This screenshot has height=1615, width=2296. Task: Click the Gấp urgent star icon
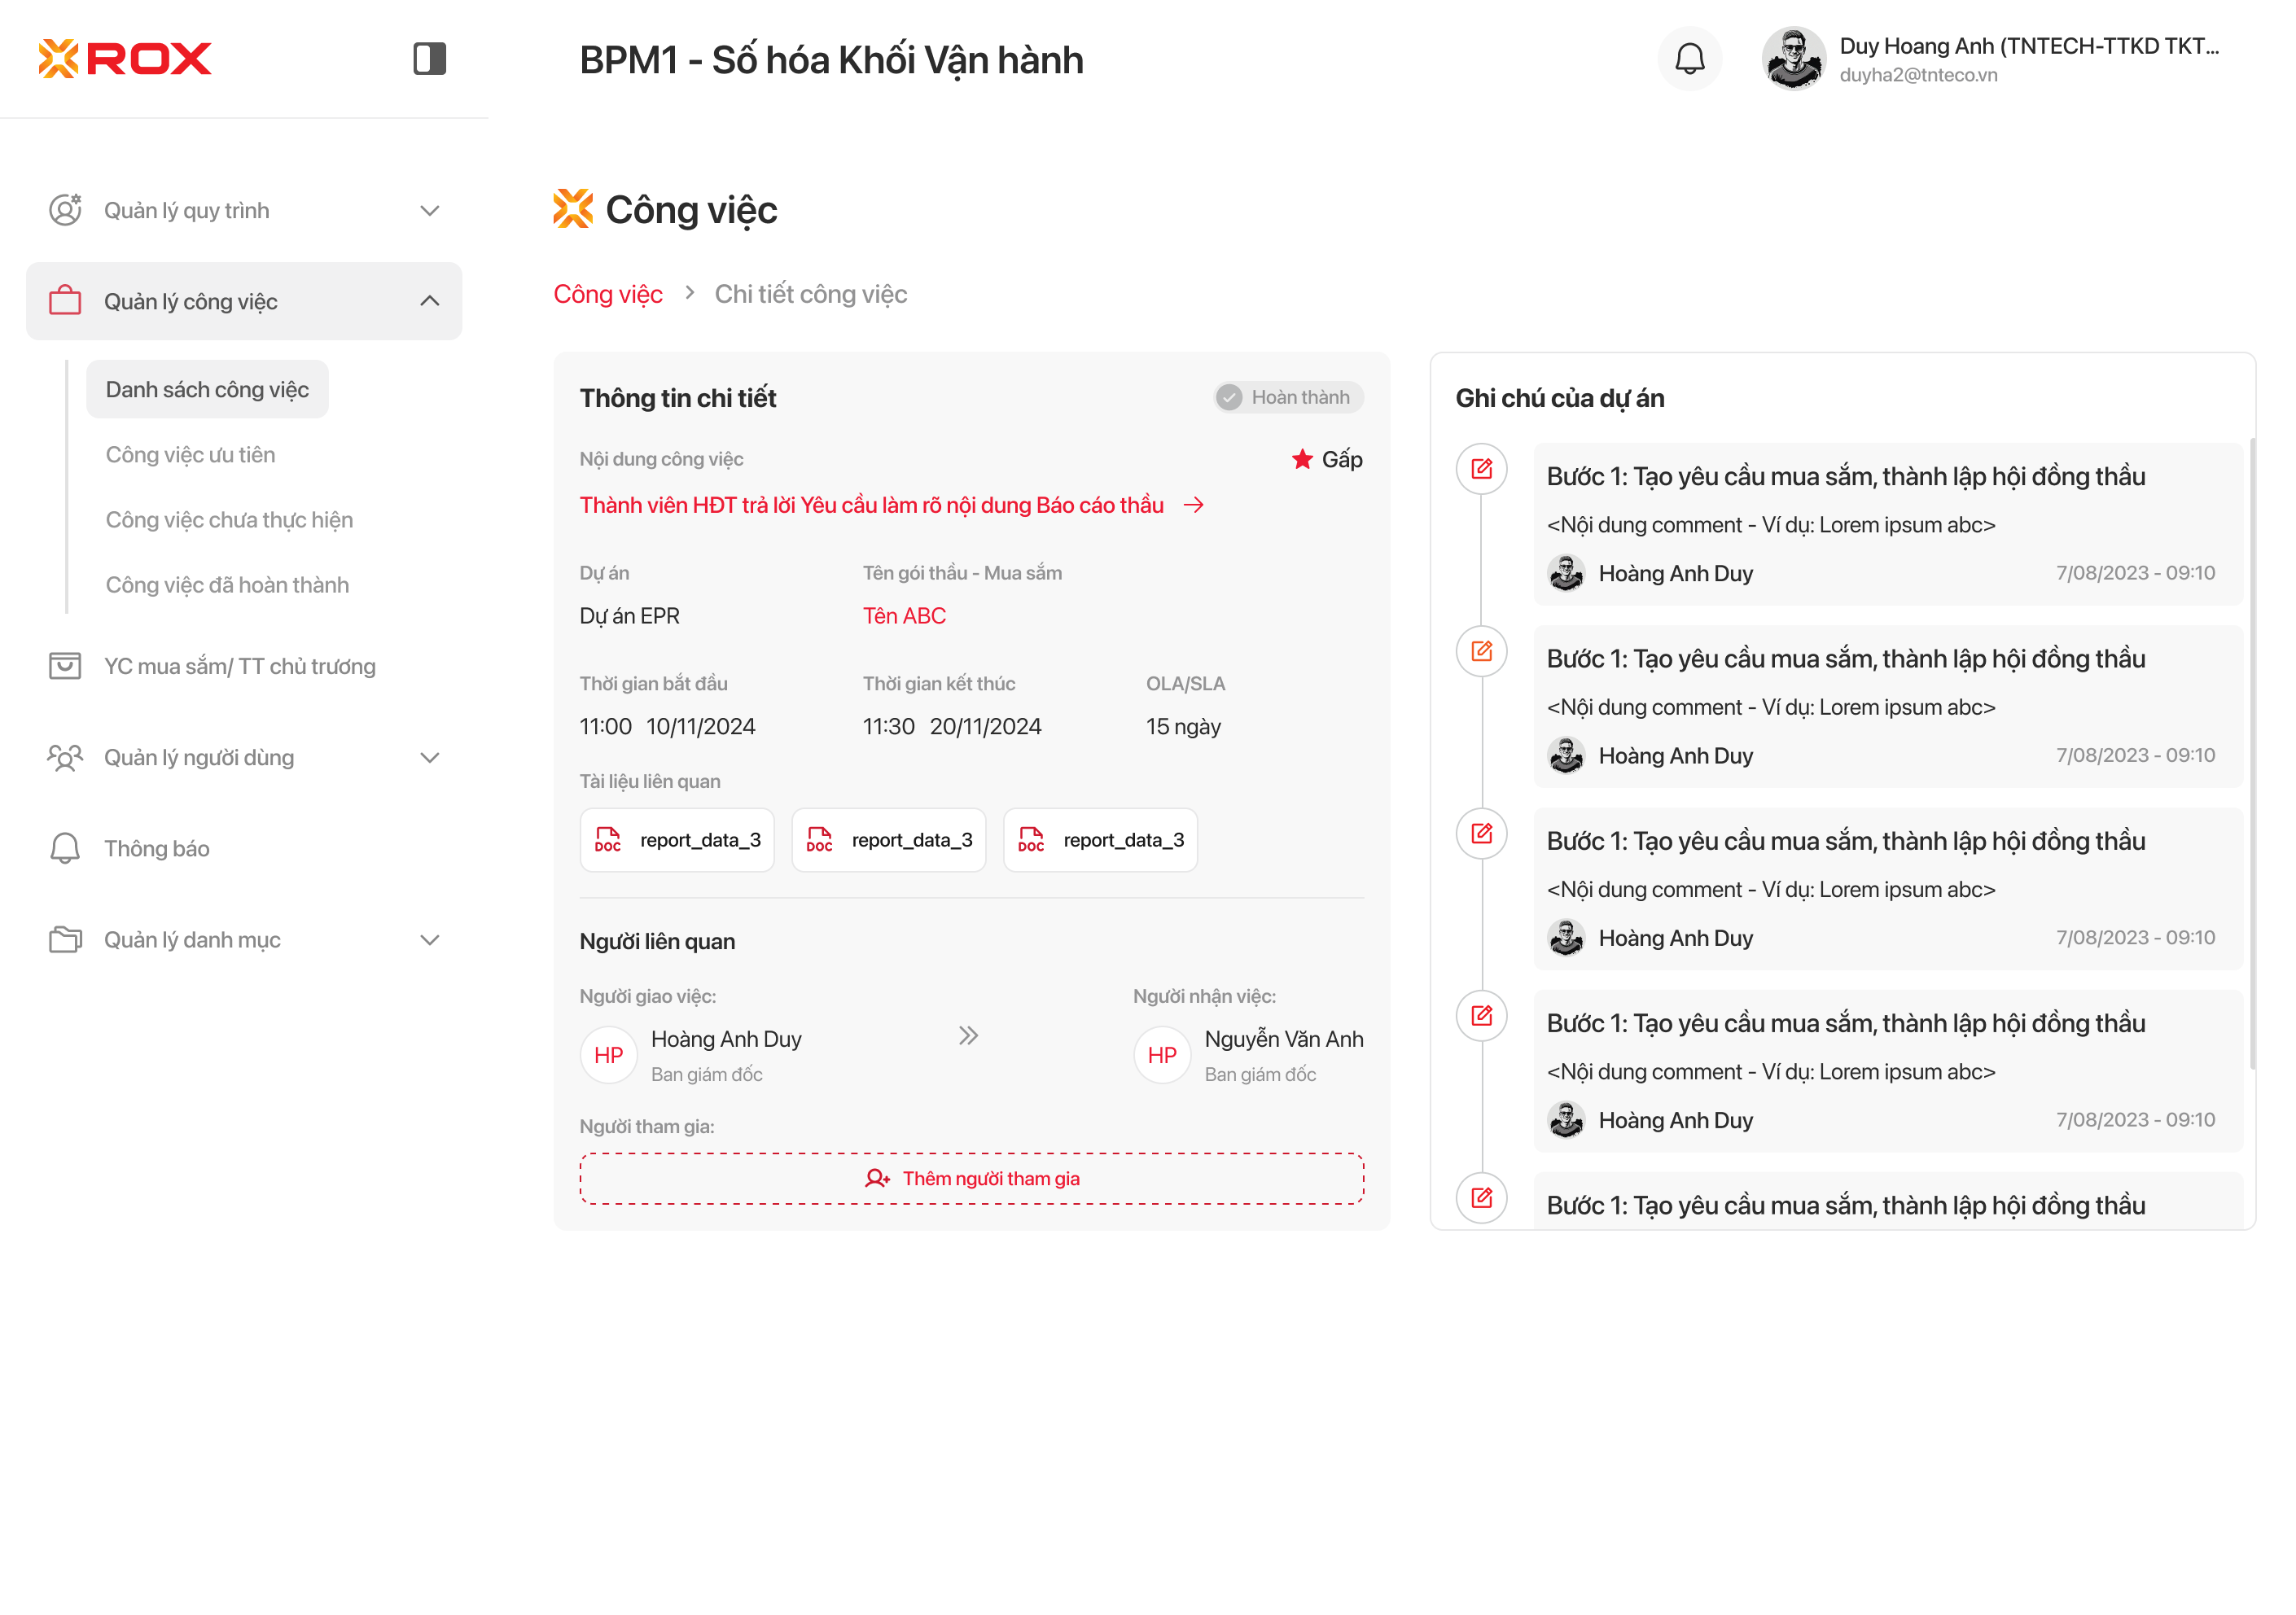[1302, 459]
